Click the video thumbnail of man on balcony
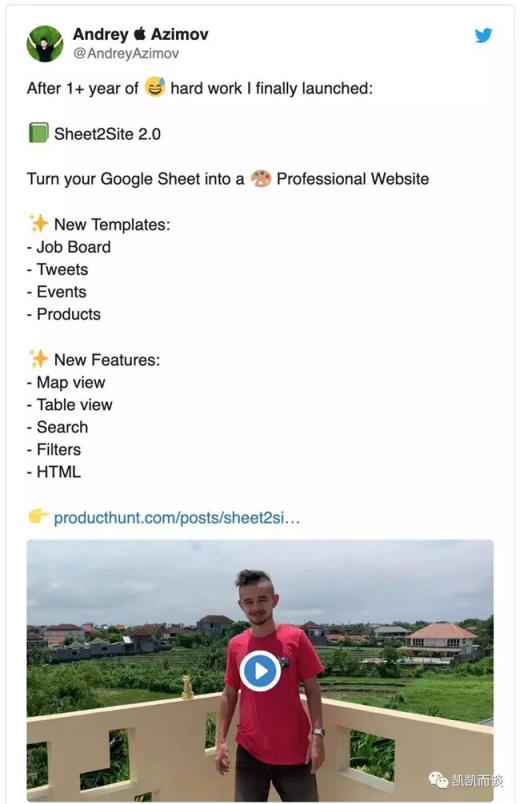Image resolution: width=520 pixels, height=804 pixels. point(260,670)
